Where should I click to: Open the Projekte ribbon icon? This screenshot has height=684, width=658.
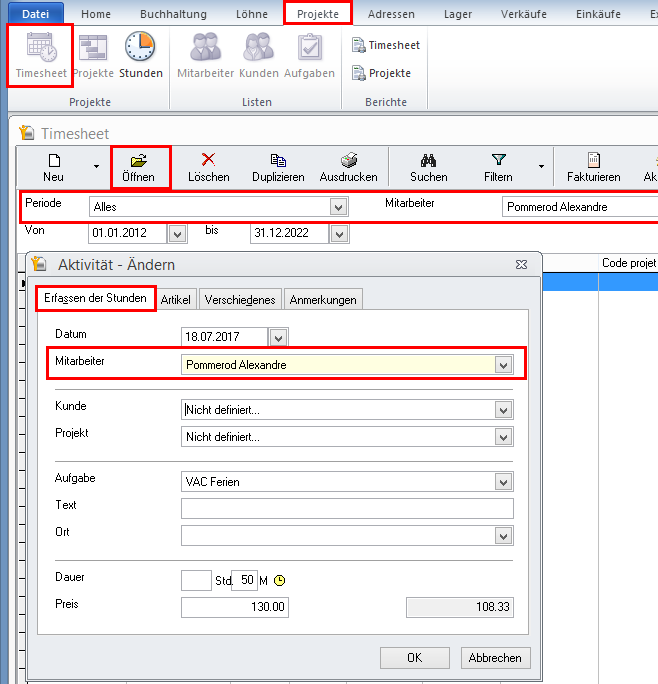click(93, 55)
